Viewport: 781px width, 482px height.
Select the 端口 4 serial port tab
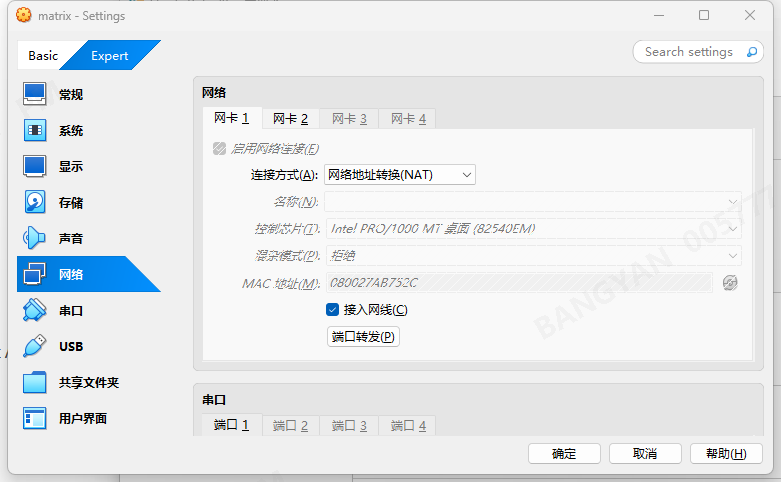coord(408,426)
